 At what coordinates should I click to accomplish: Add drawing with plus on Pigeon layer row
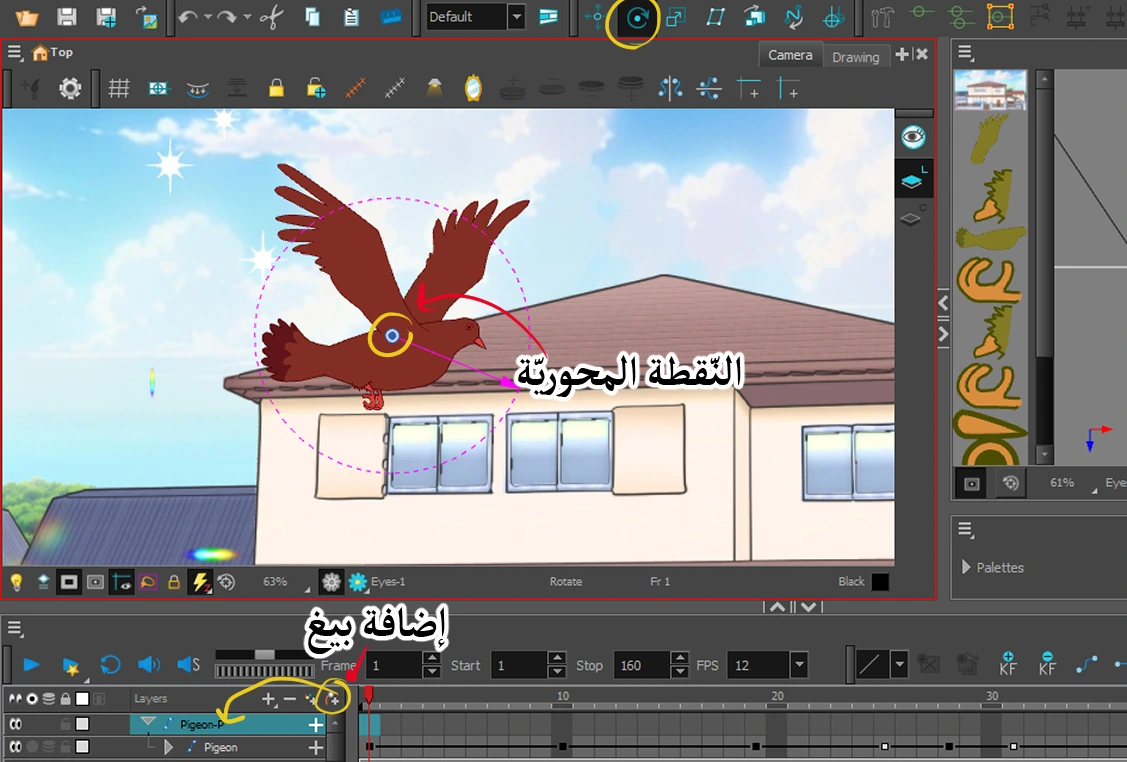pyautogui.click(x=316, y=748)
